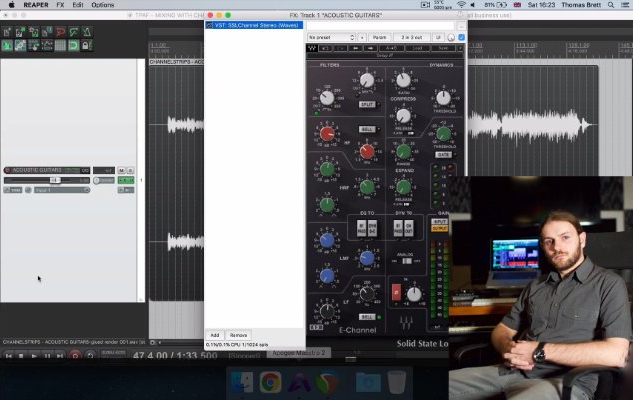The width and height of the screenshot is (633, 400).
Task: Open Google Chrome from the Dock
Action: click(270, 382)
